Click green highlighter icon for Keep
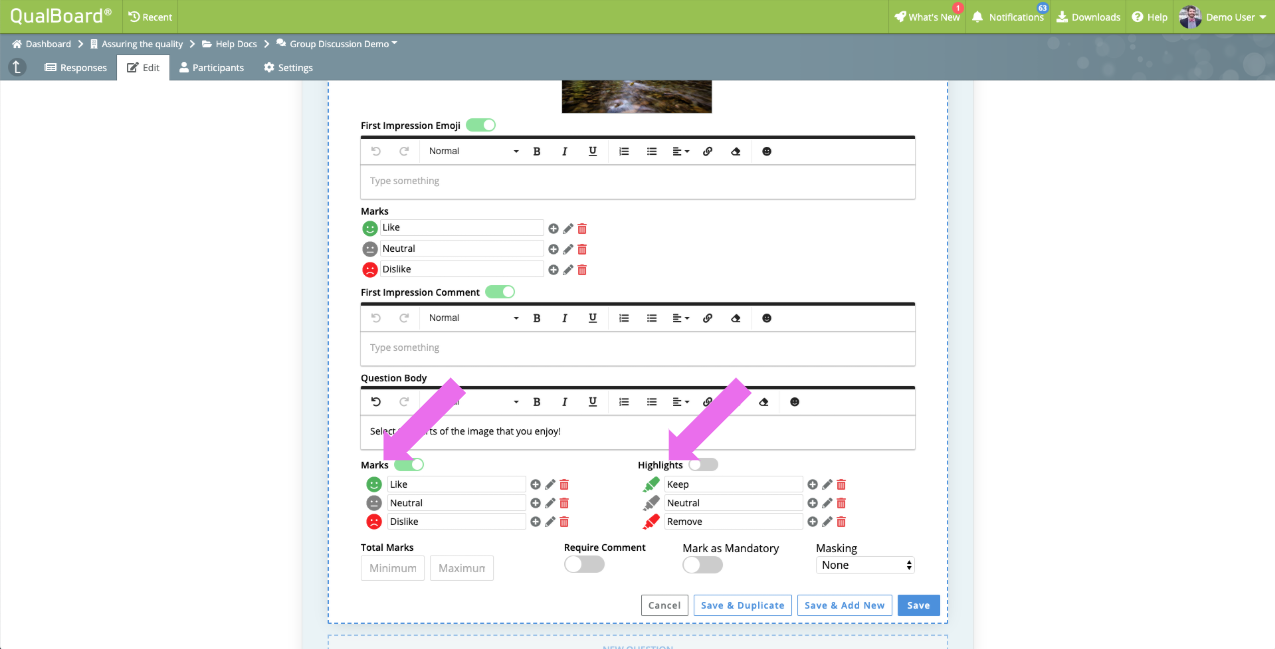Image resolution: width=1275 pixels, height=649 pixels. pos(651,484)
